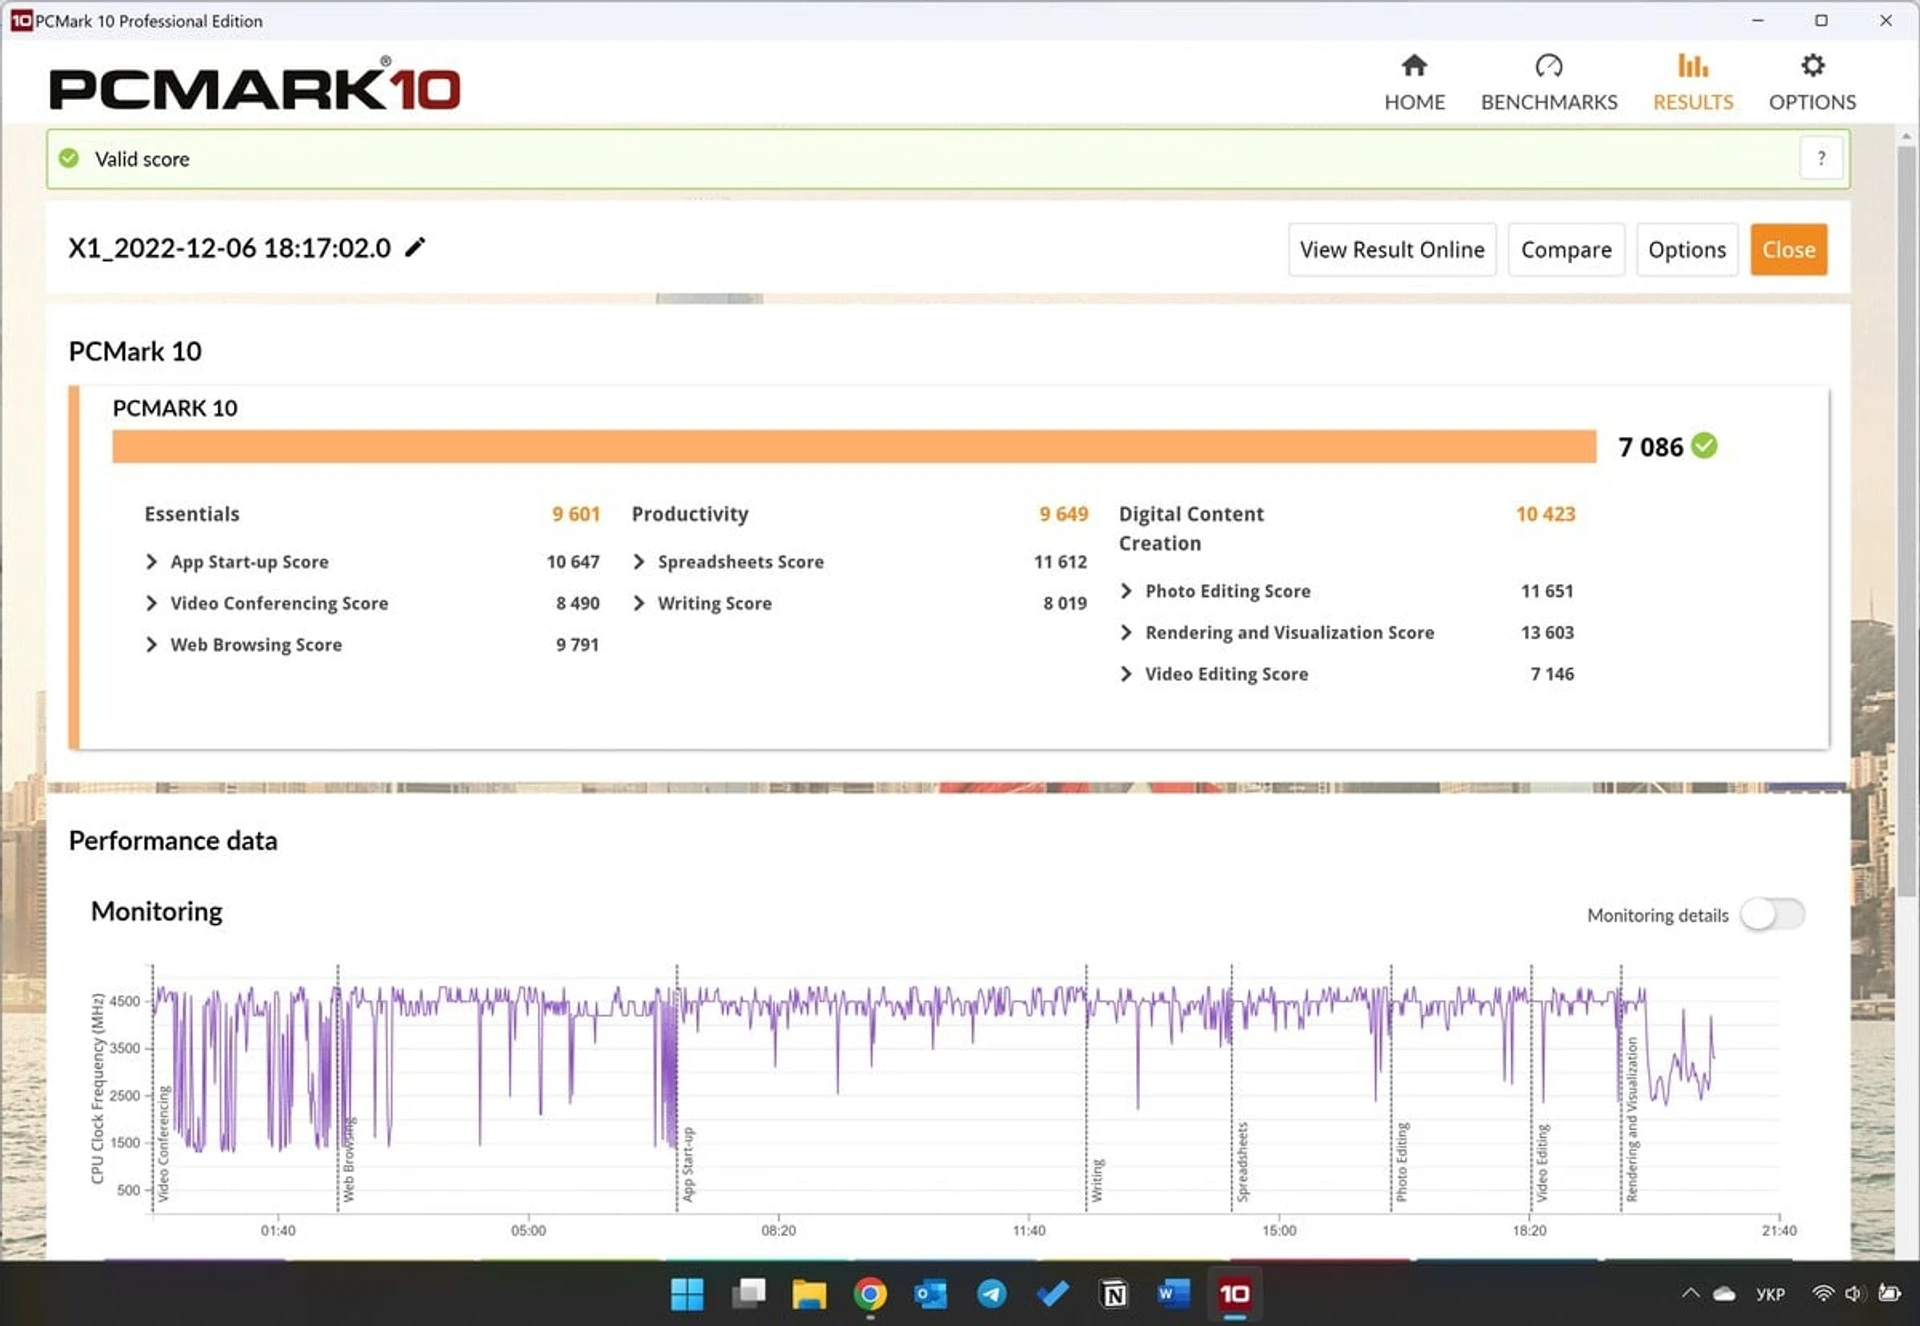
Task: Open File Explorer from taskbar
Action: pyautogui.click(x=809, y=1294)
